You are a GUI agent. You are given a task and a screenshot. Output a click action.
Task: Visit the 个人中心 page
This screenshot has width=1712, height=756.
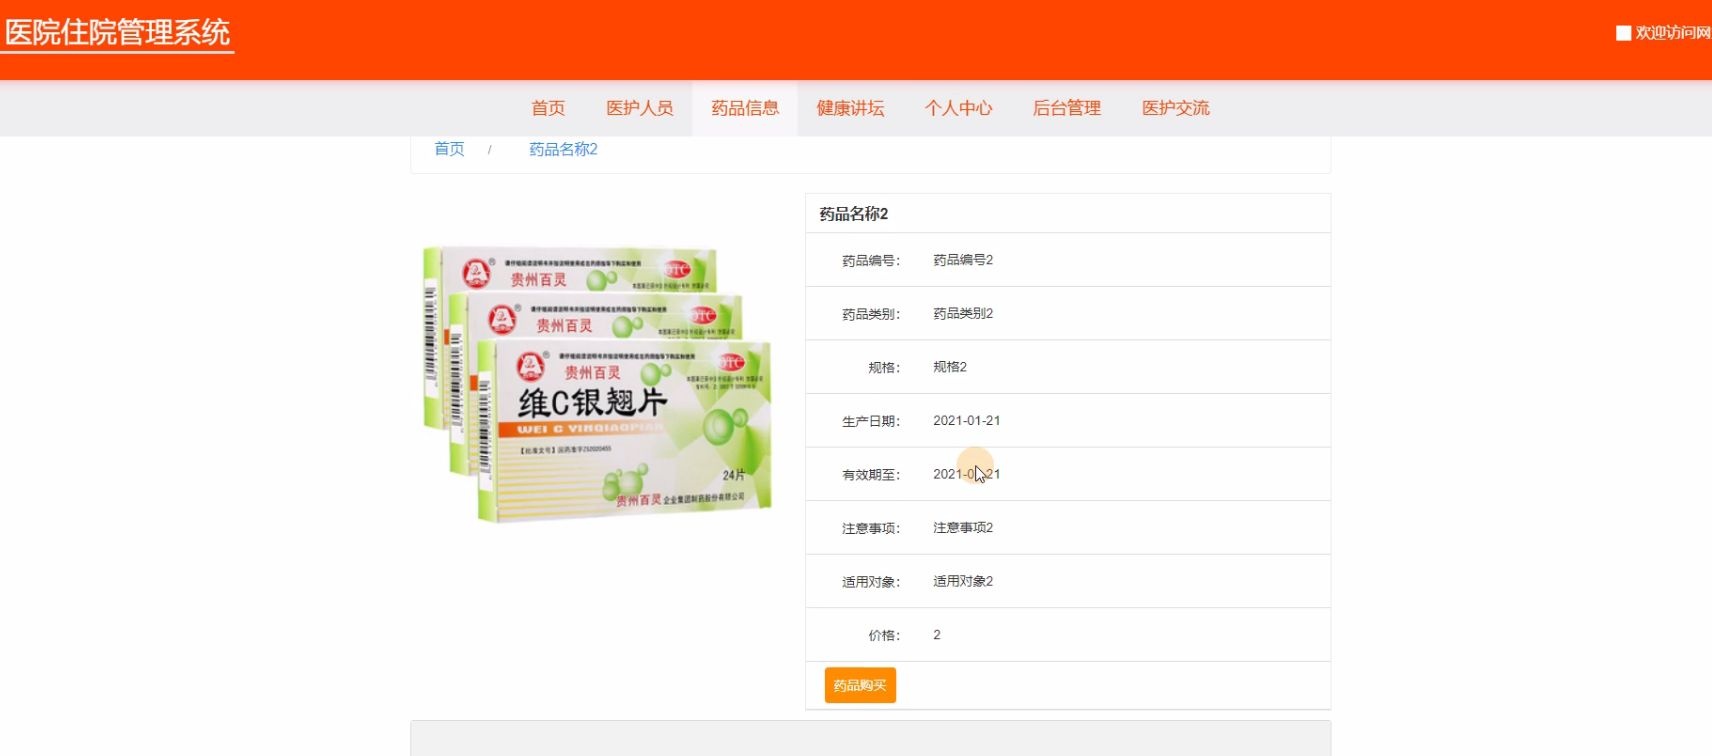(x=958, y=108)
